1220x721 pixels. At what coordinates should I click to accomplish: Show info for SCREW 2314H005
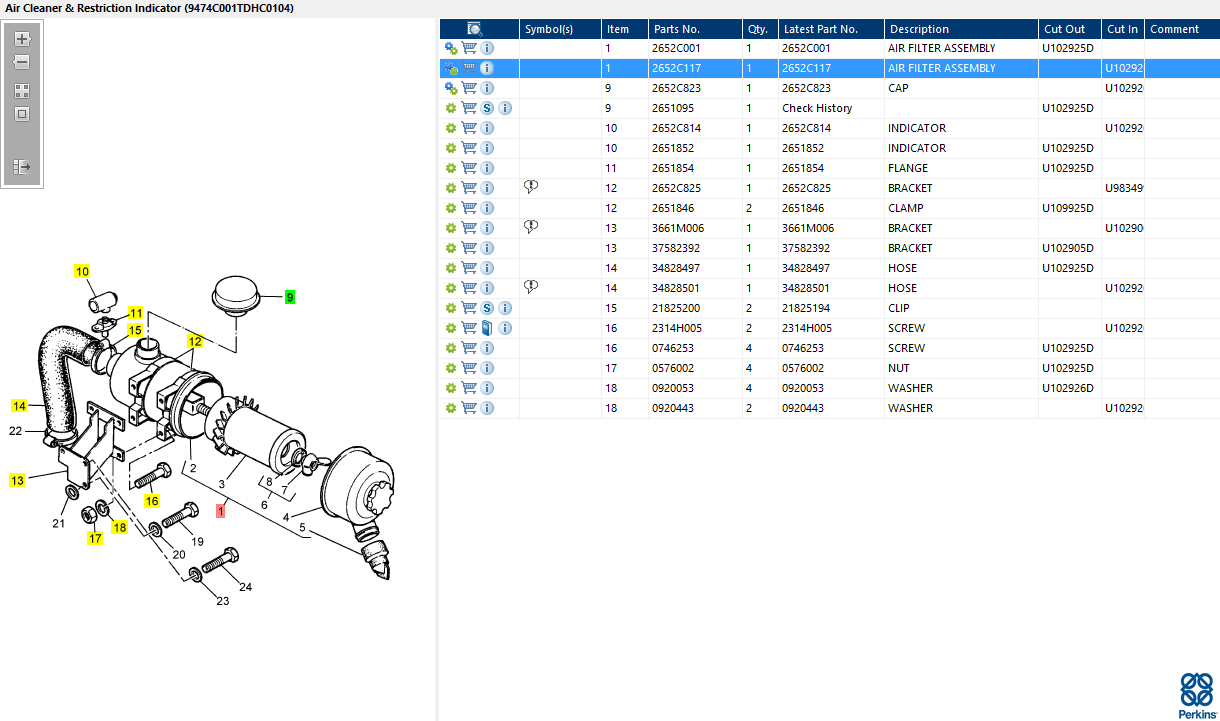(505, 328)
